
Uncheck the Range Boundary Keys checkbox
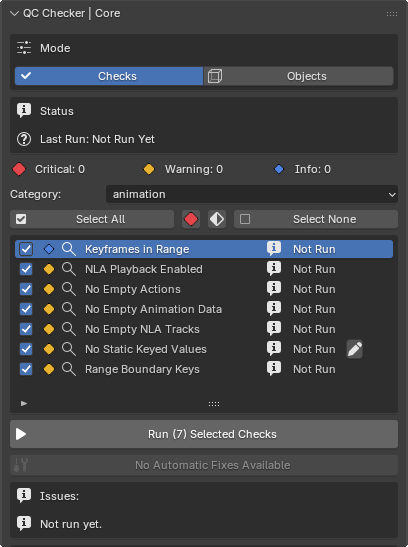[26, 369]
